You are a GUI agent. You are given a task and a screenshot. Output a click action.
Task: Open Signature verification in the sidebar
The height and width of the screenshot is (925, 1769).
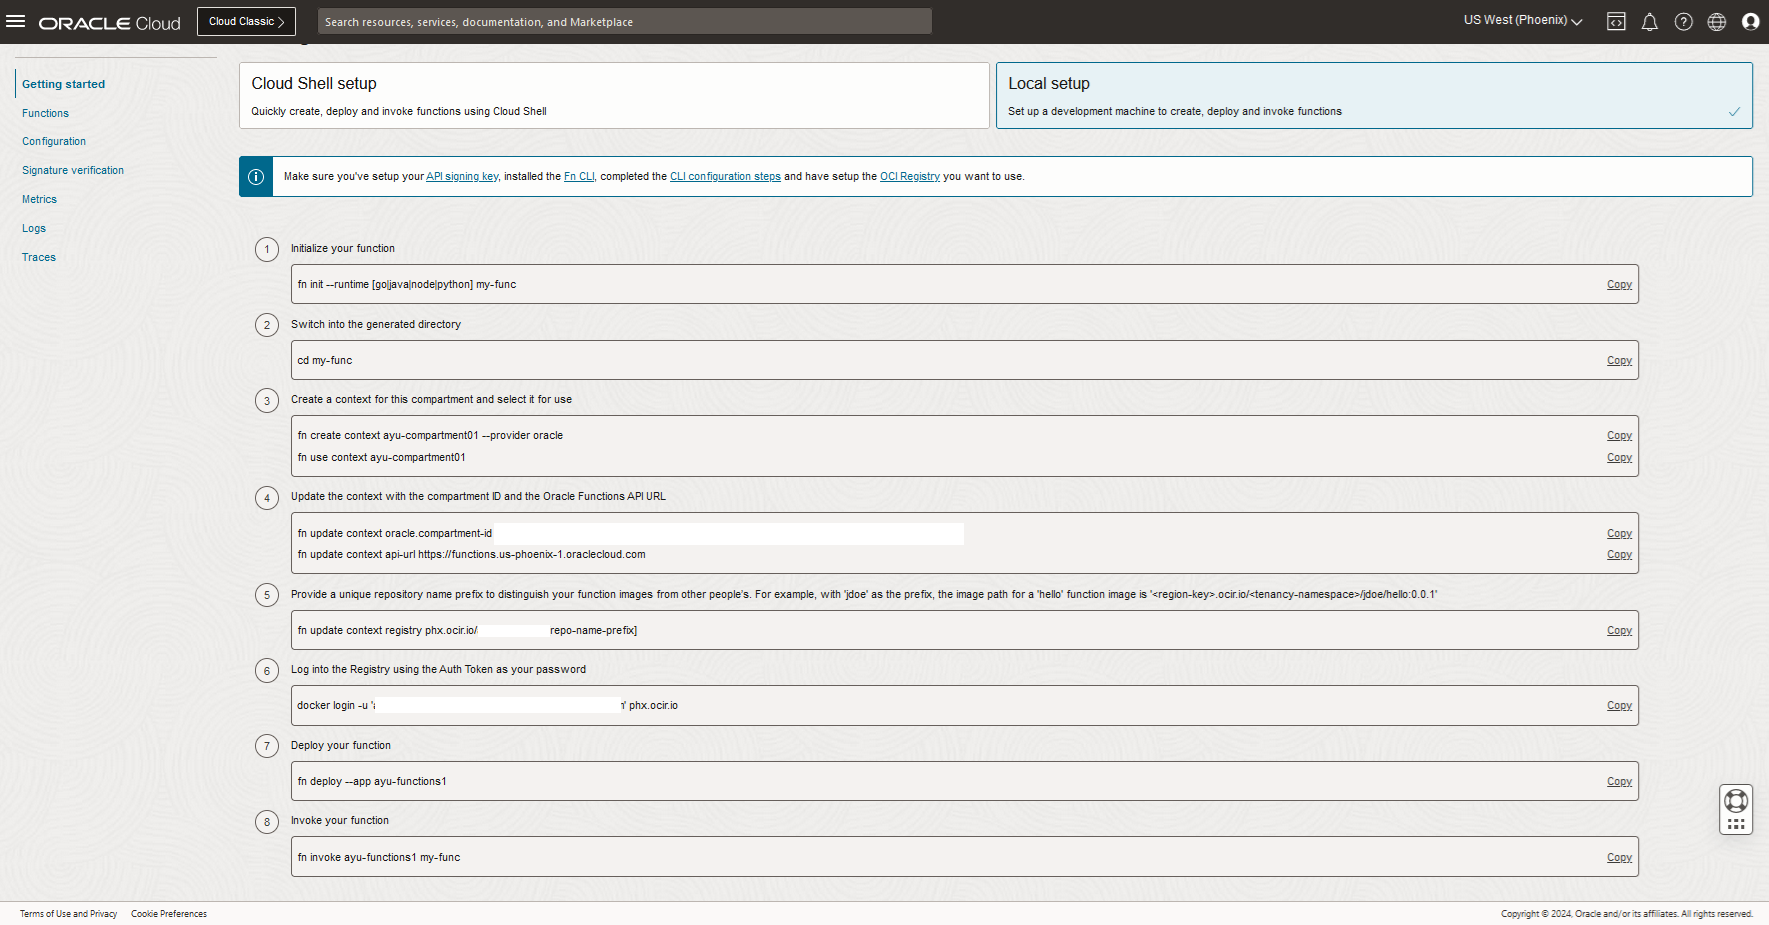pos(73,171)
